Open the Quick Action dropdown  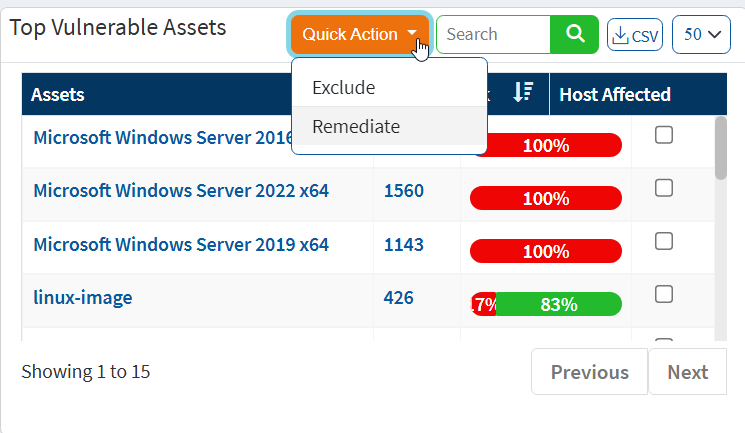(359, 34)
